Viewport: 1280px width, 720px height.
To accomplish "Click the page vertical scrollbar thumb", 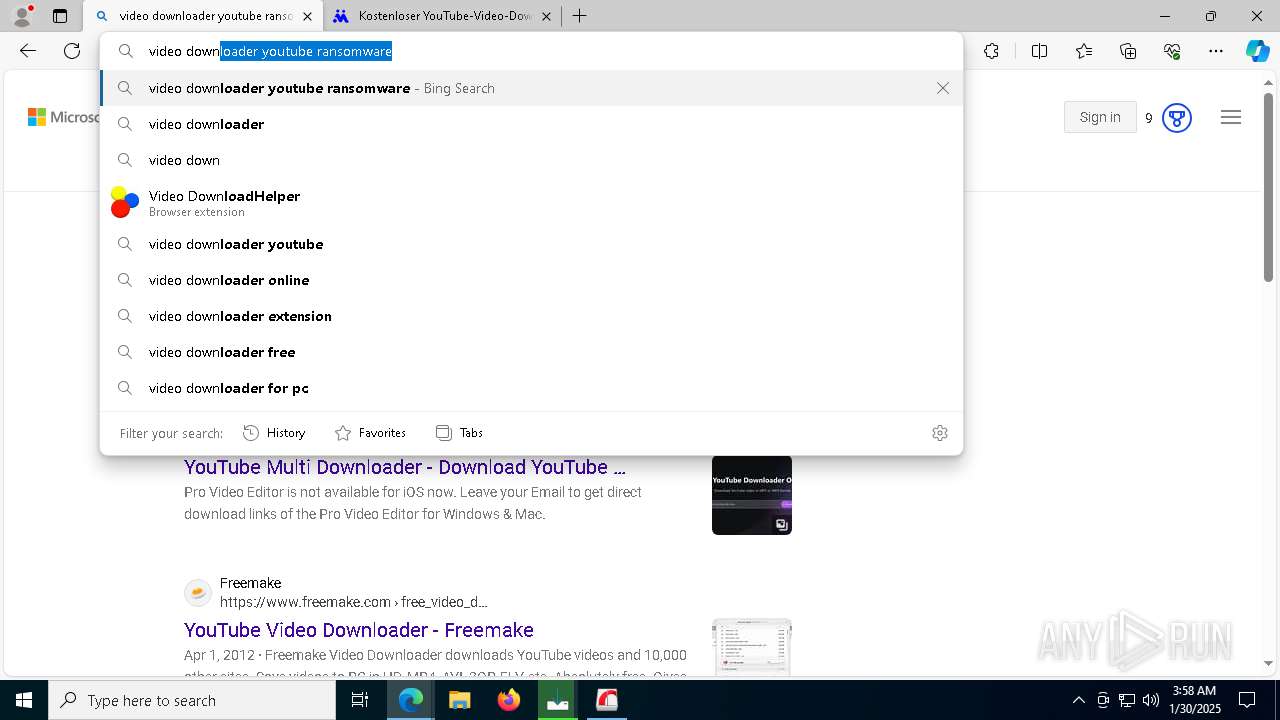I will 1269,187.
